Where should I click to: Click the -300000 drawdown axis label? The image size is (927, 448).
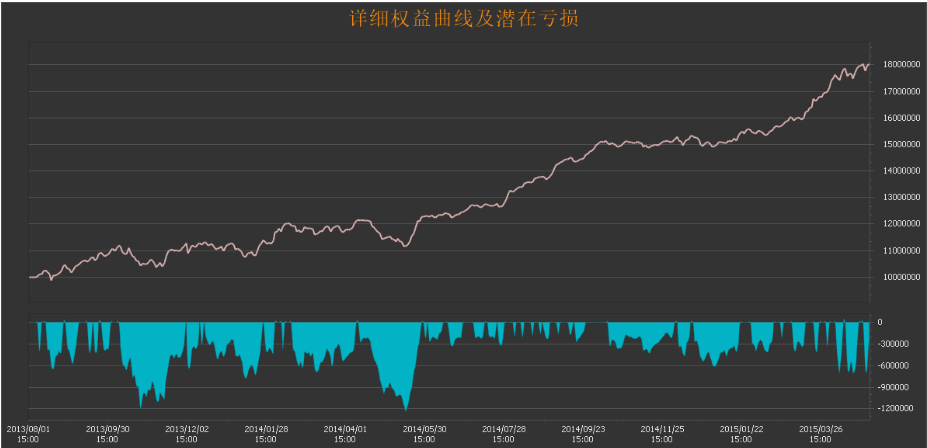tap(893, 344)
